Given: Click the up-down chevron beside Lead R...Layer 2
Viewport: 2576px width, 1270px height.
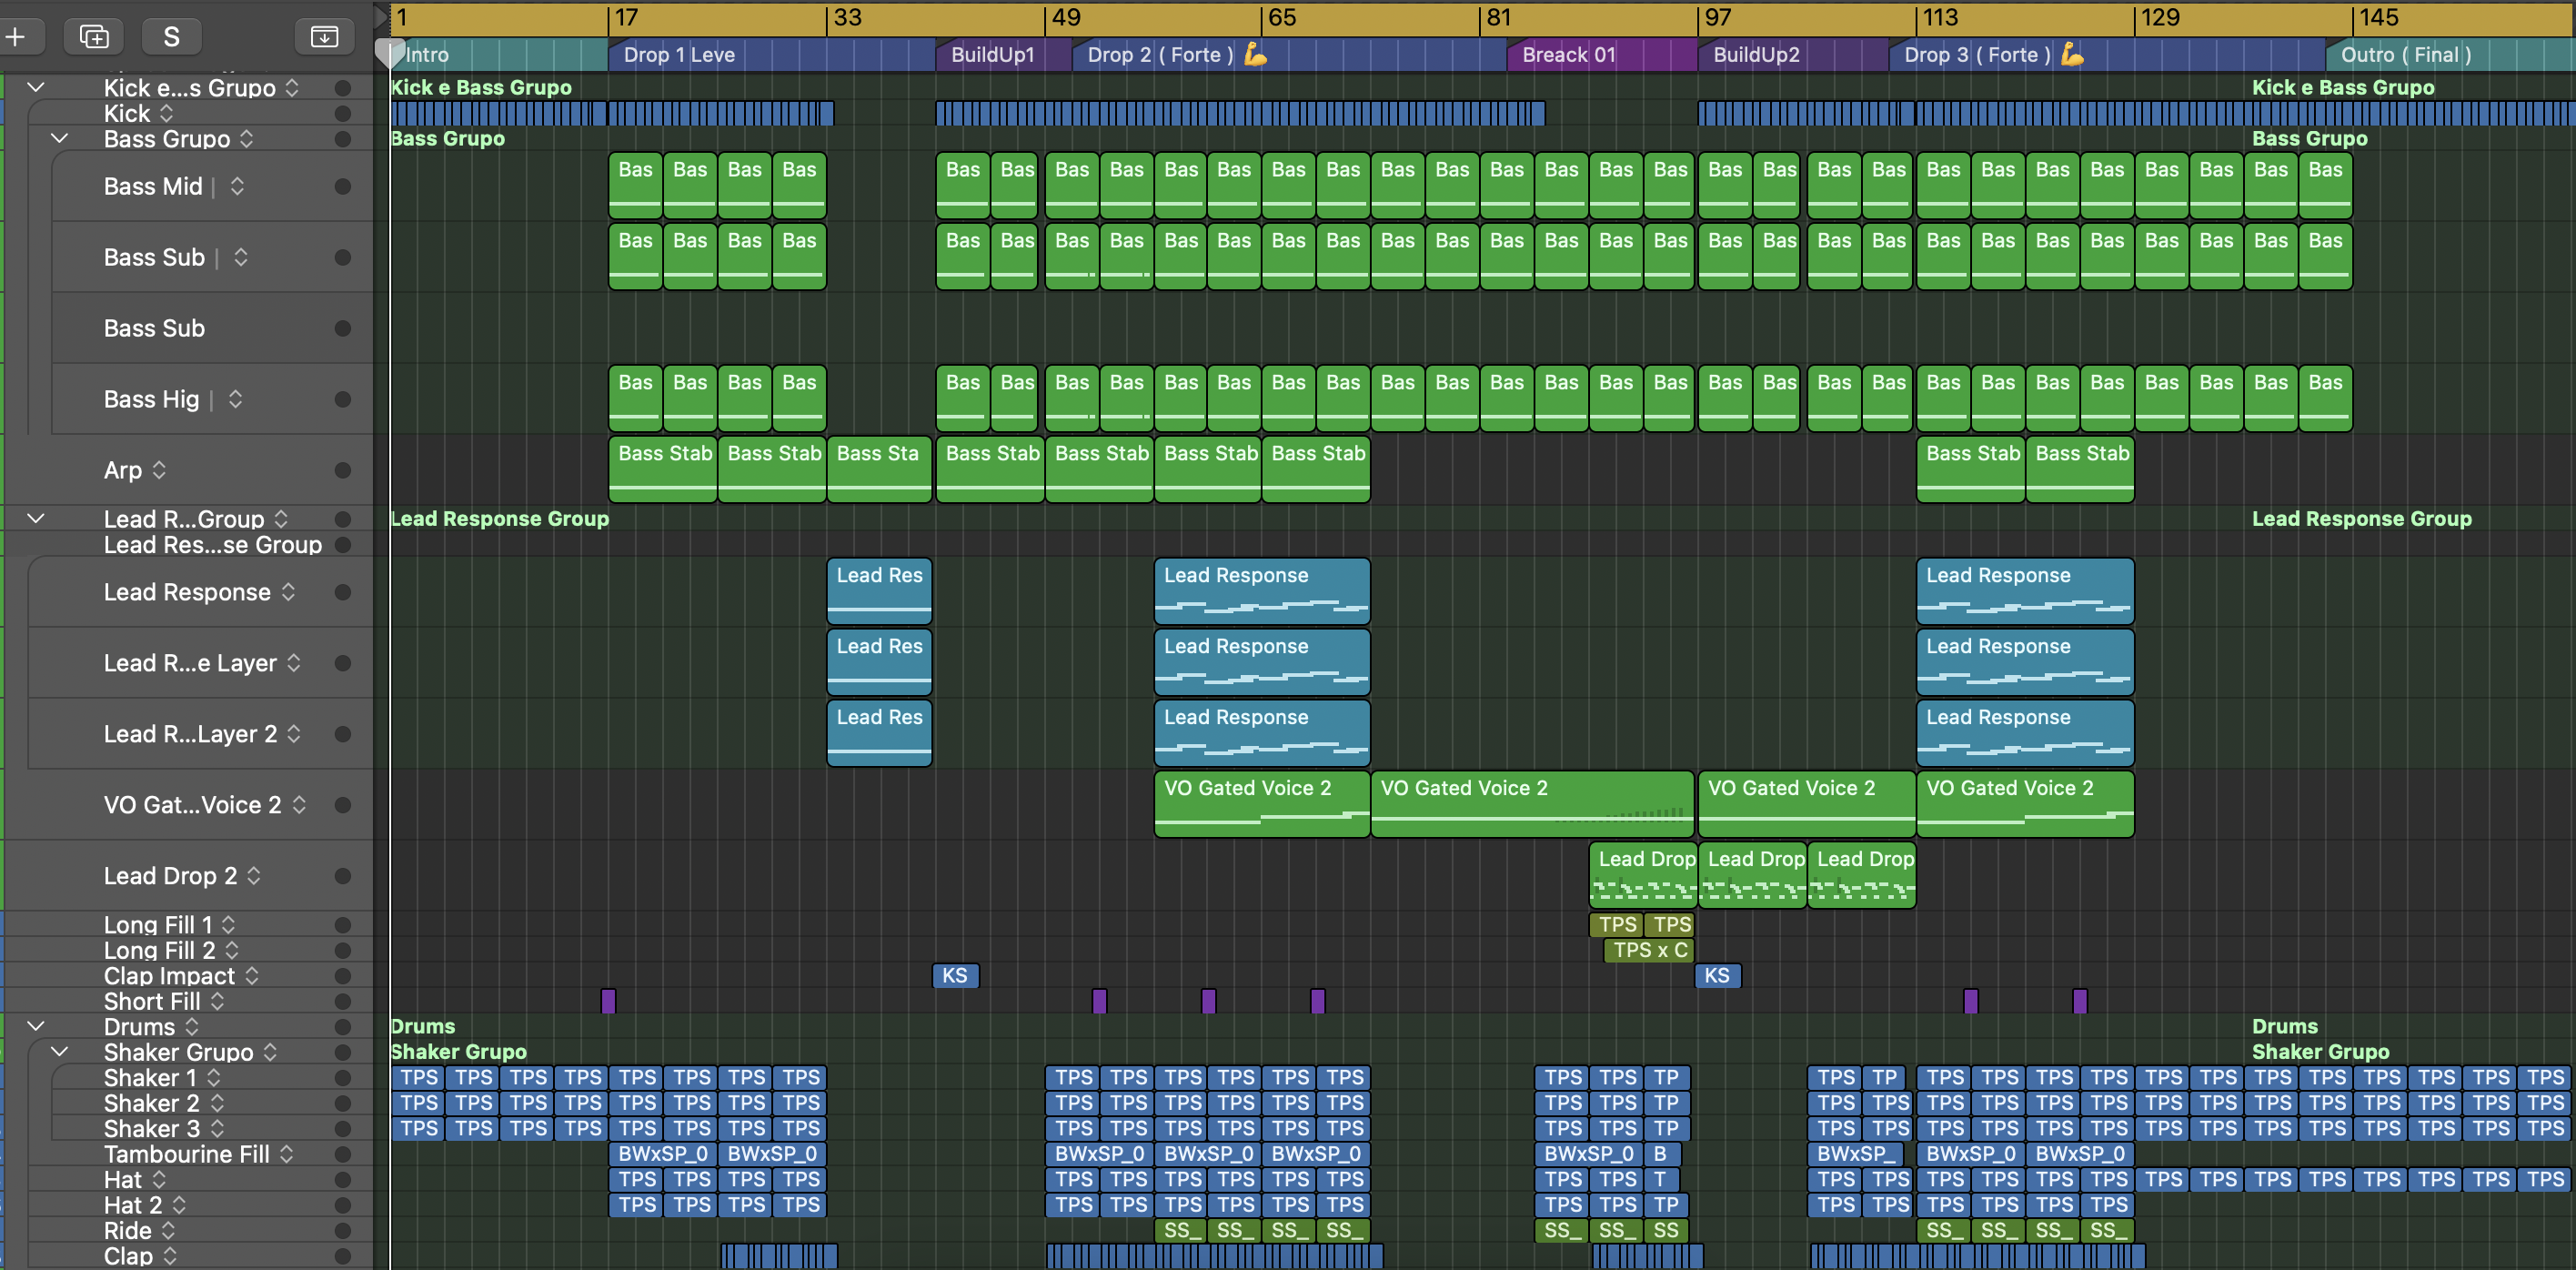Looking at the screenshot, I should pos(294,734).
